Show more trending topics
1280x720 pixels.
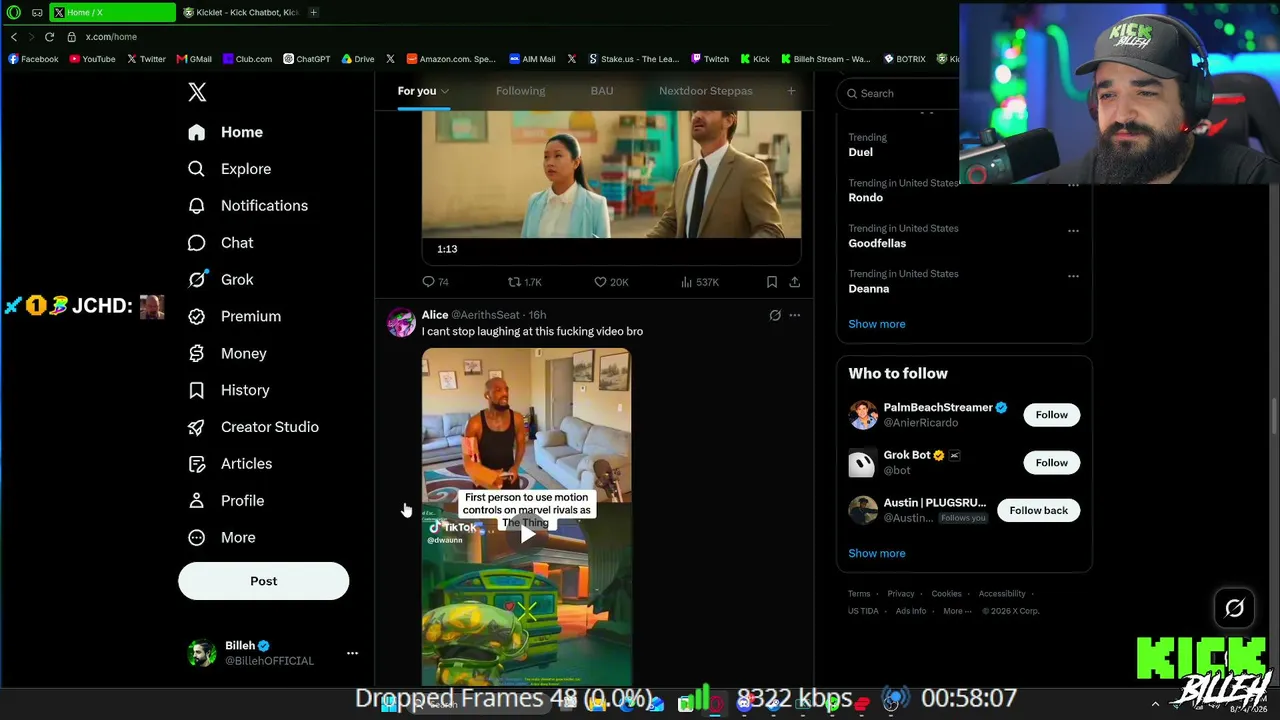(877, 324)
